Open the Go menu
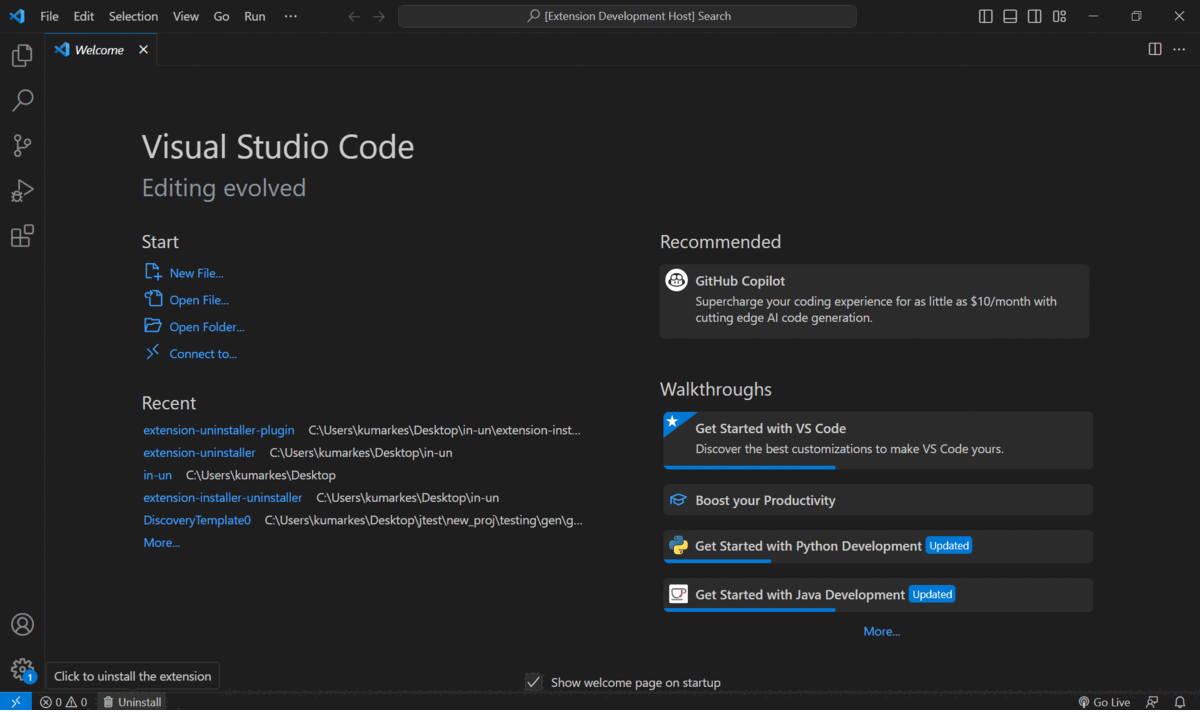This screenshot has height=712, width=1200. tap(222, 16)
